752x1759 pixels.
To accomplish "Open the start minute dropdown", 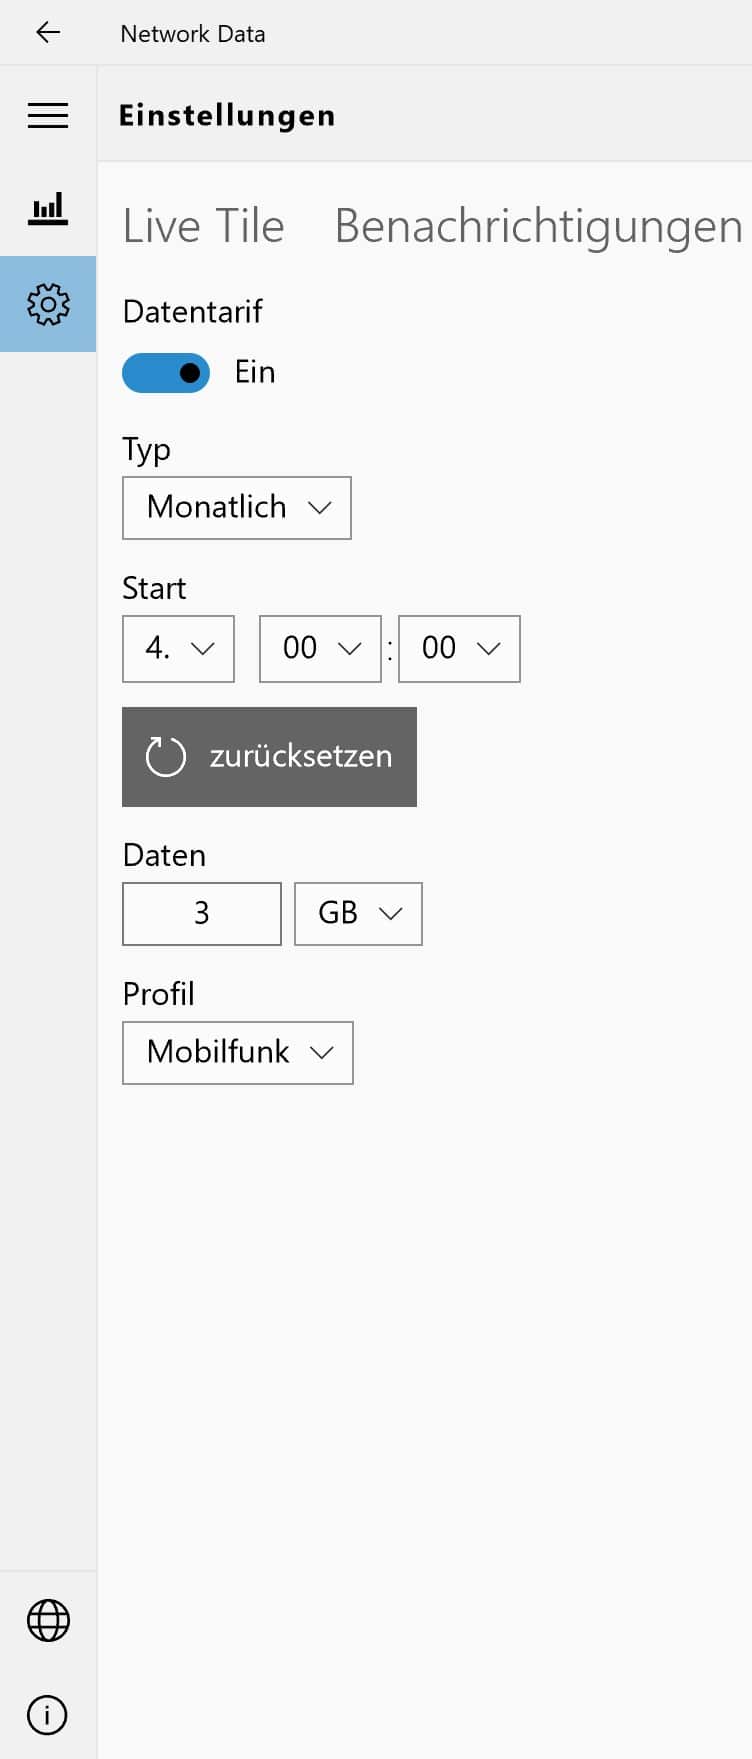I will click(459, 649).
